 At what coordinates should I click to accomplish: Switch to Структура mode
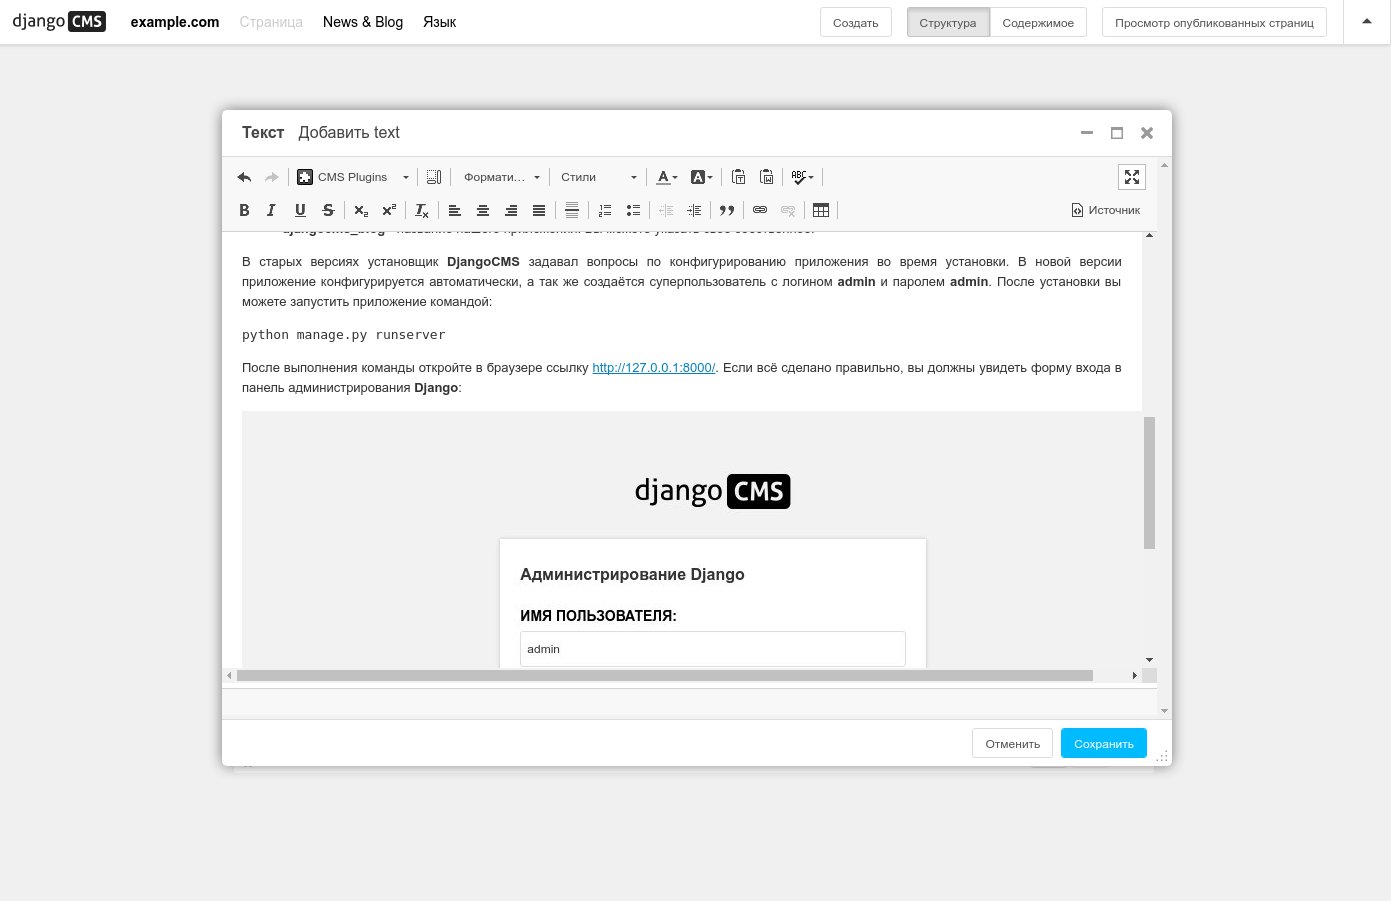pos(948,23)
